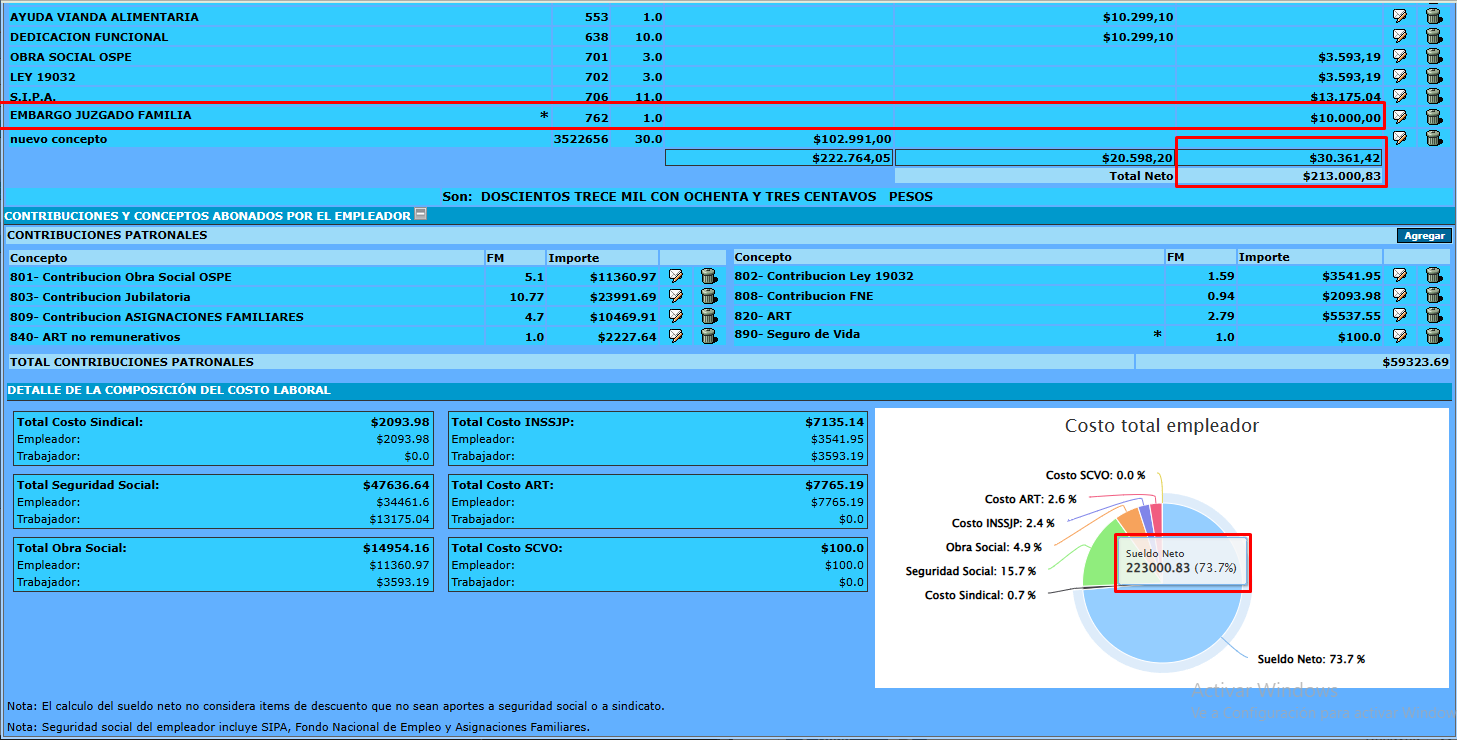Edit 802 Contribucion Ley 19032
Image resolution: width=1457 pixels, height=740 pixels.
point(1400,275)
